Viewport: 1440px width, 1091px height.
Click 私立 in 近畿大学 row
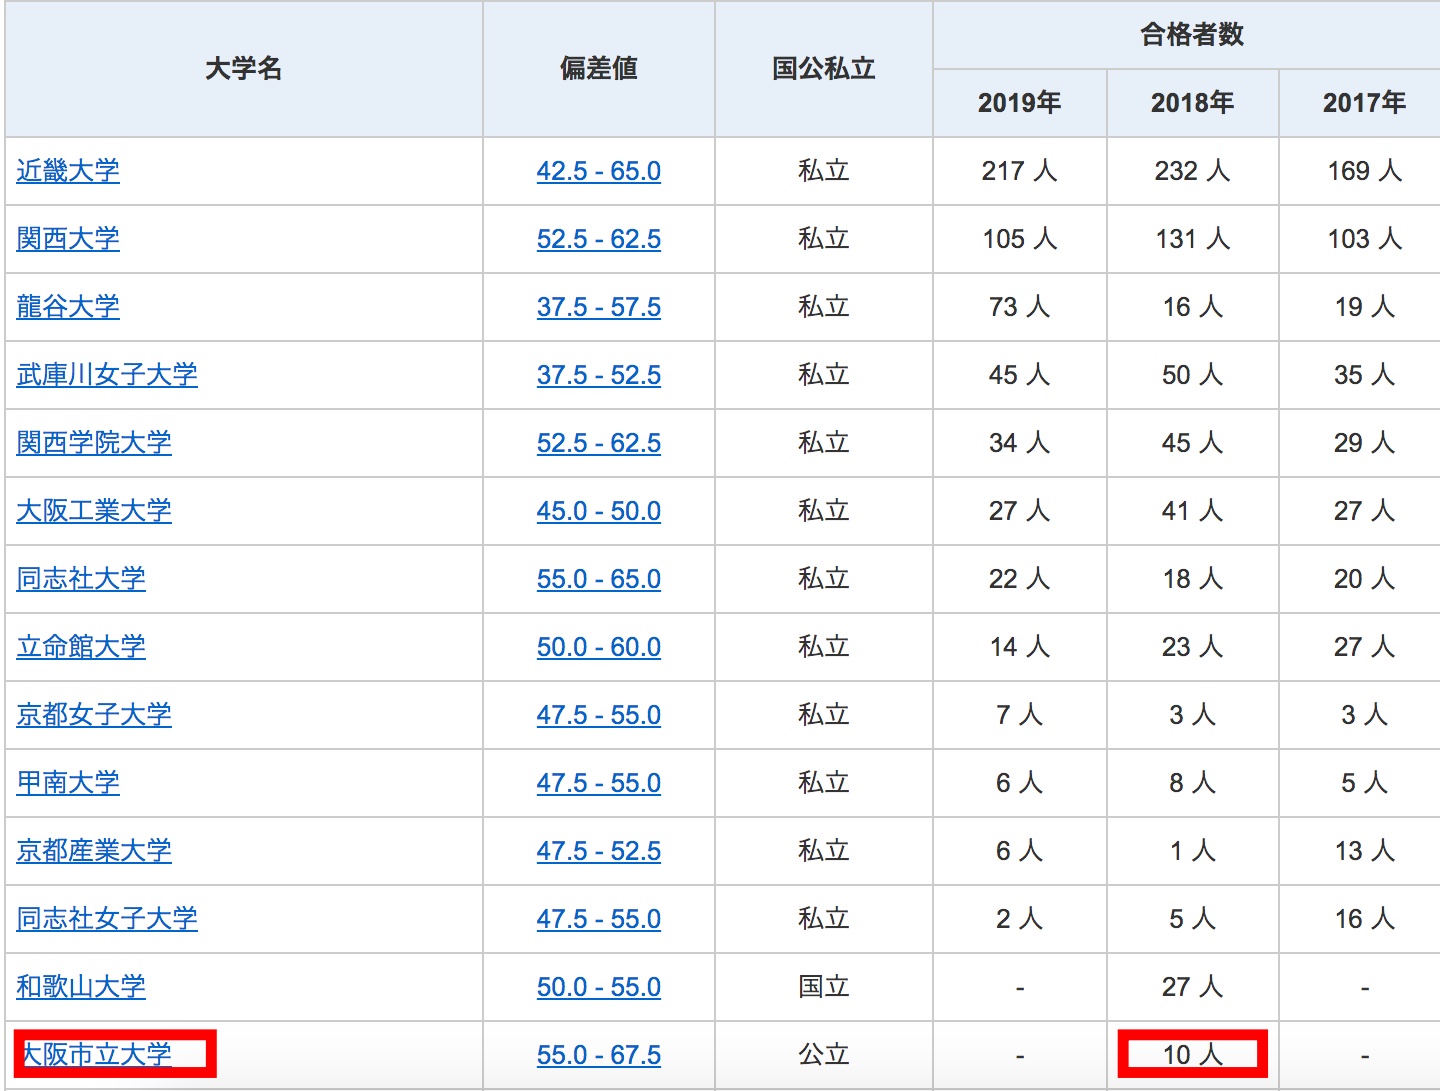(x=824, y=171)
